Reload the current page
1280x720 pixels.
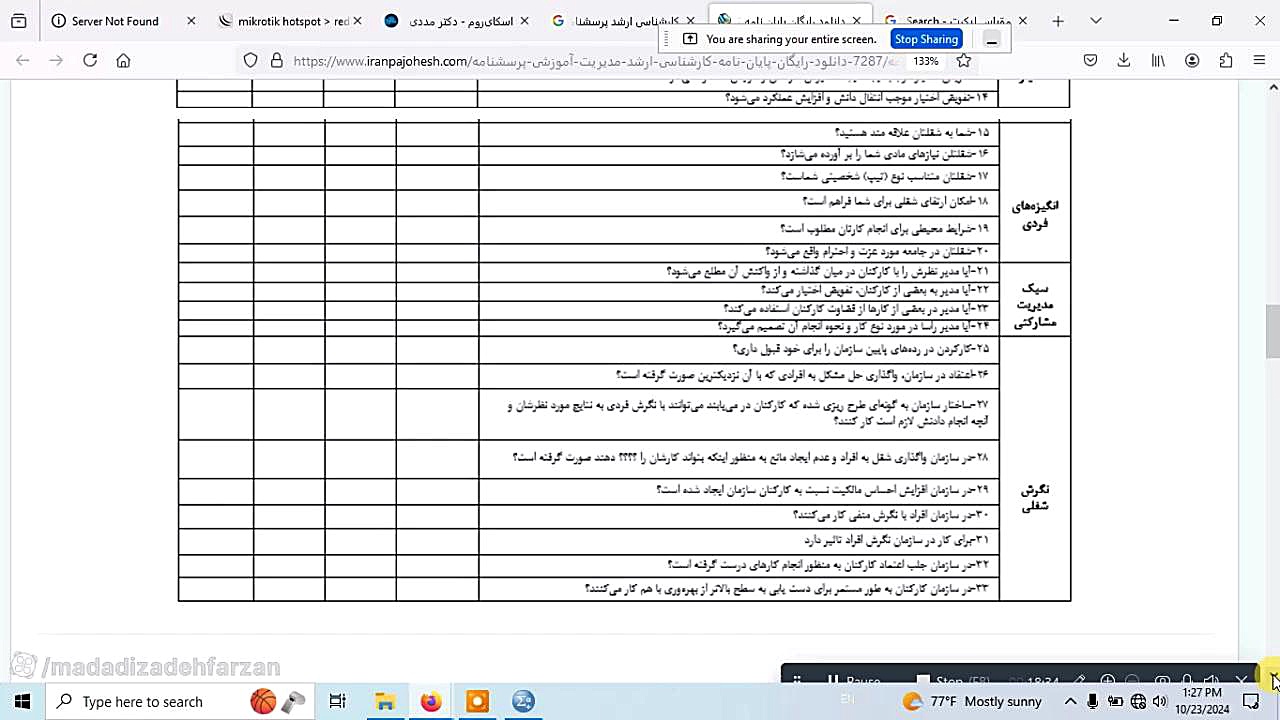point(90,61)
